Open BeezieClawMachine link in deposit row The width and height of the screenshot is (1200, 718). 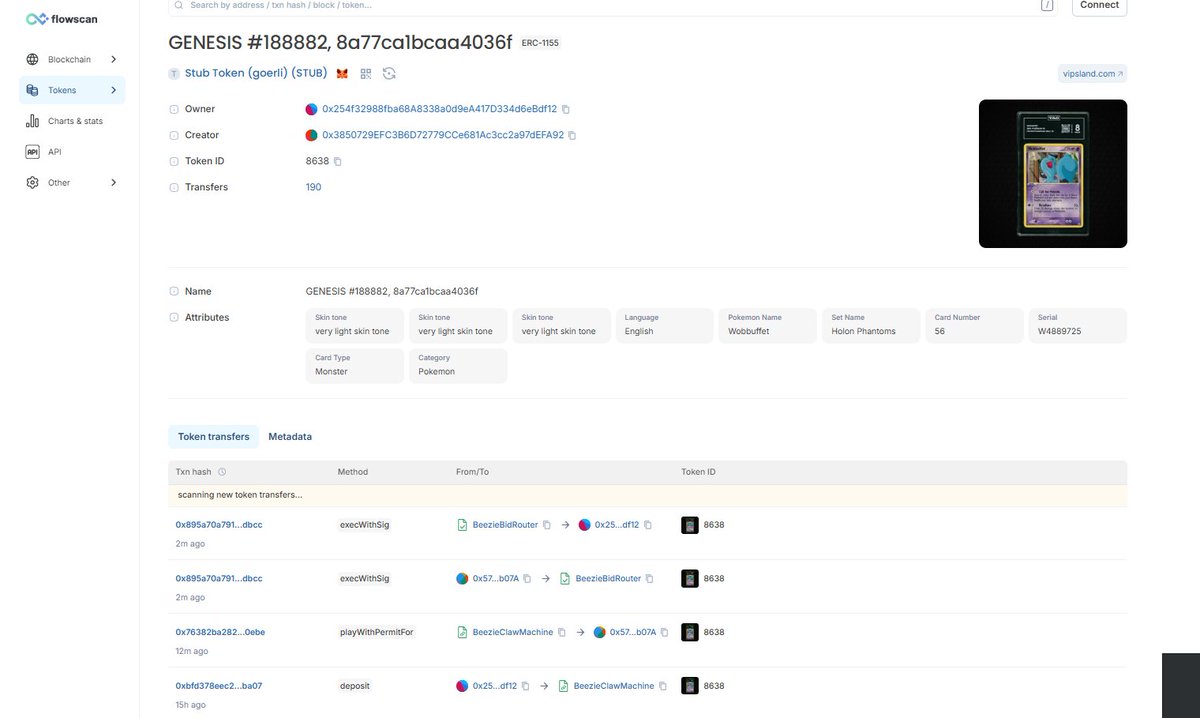tap(614, 686)
